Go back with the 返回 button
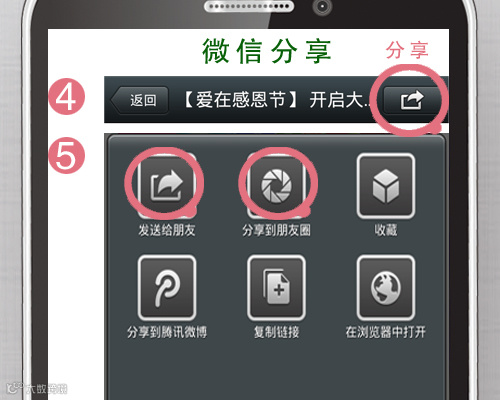Viewport: 500px width, 400px height. click(140, 100)
